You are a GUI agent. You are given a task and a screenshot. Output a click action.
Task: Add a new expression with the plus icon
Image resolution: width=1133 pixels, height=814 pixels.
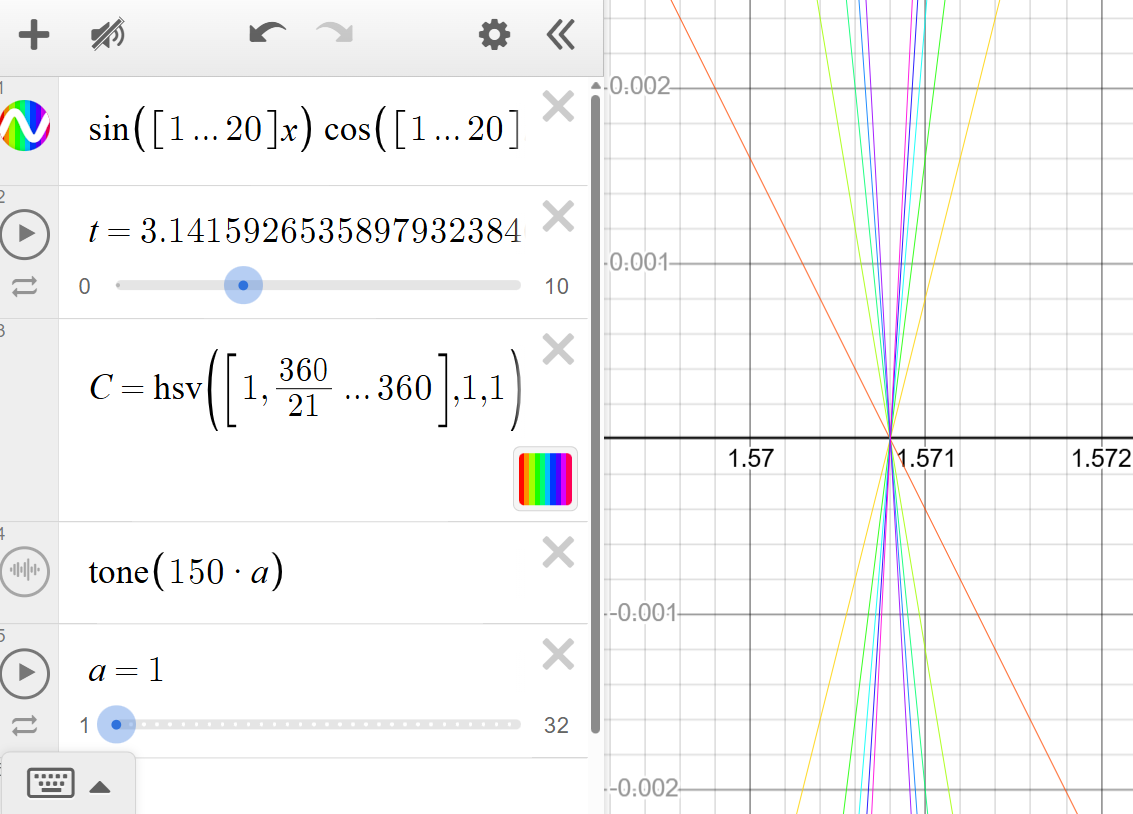pos(34,34)
